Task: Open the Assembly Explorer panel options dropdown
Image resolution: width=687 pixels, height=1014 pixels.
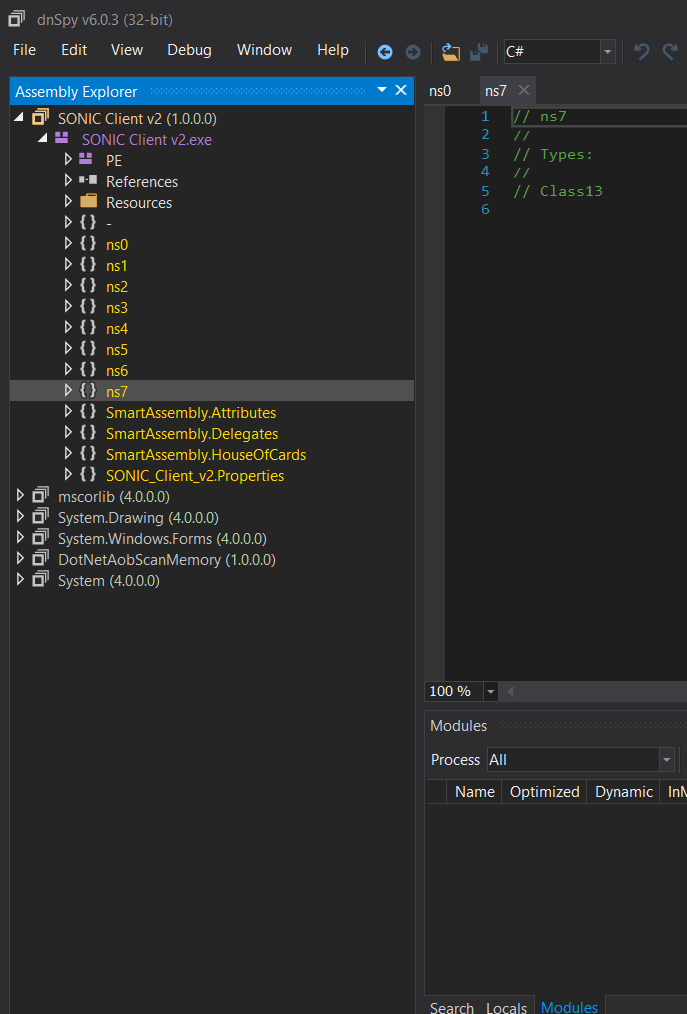Action: [382, 90]
